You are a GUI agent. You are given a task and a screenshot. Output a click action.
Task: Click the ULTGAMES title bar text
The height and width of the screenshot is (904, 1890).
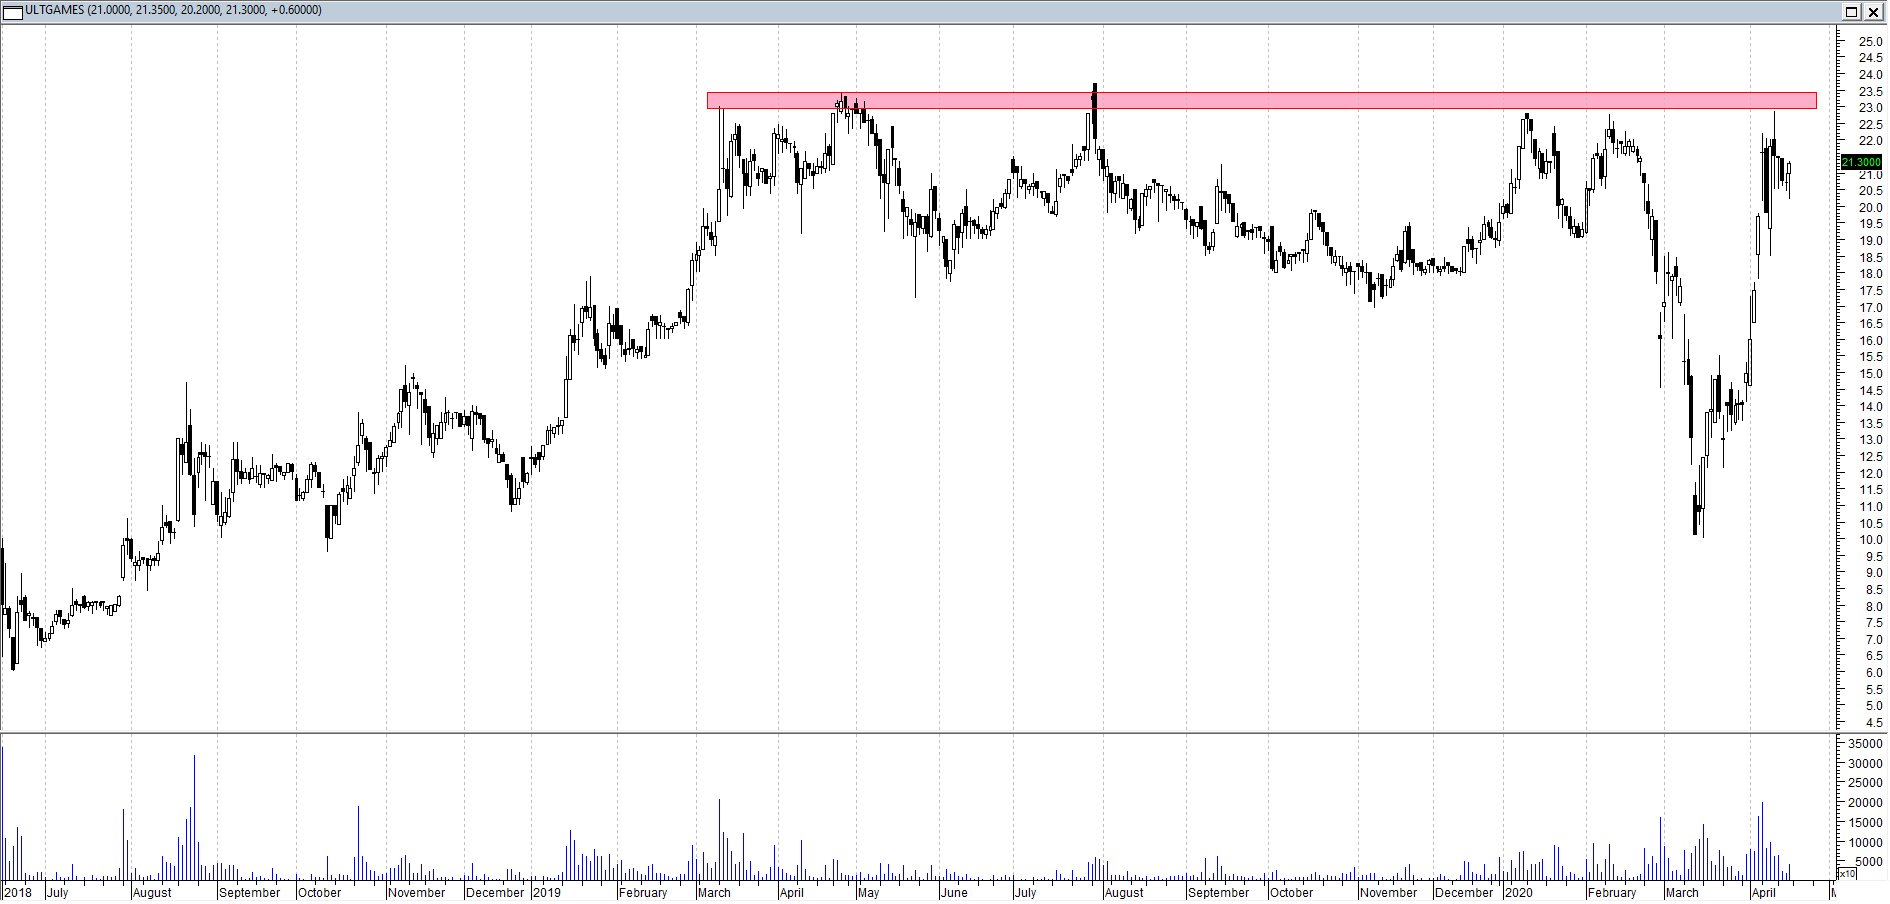coord(172,10)
